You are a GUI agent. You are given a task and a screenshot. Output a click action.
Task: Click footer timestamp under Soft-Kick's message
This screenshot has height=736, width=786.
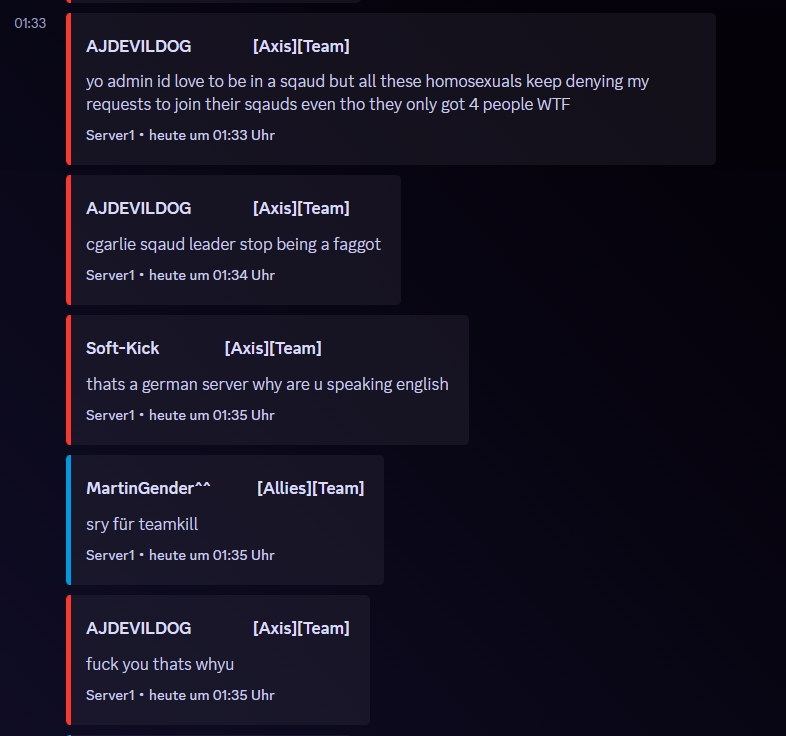tap(212, 415)
